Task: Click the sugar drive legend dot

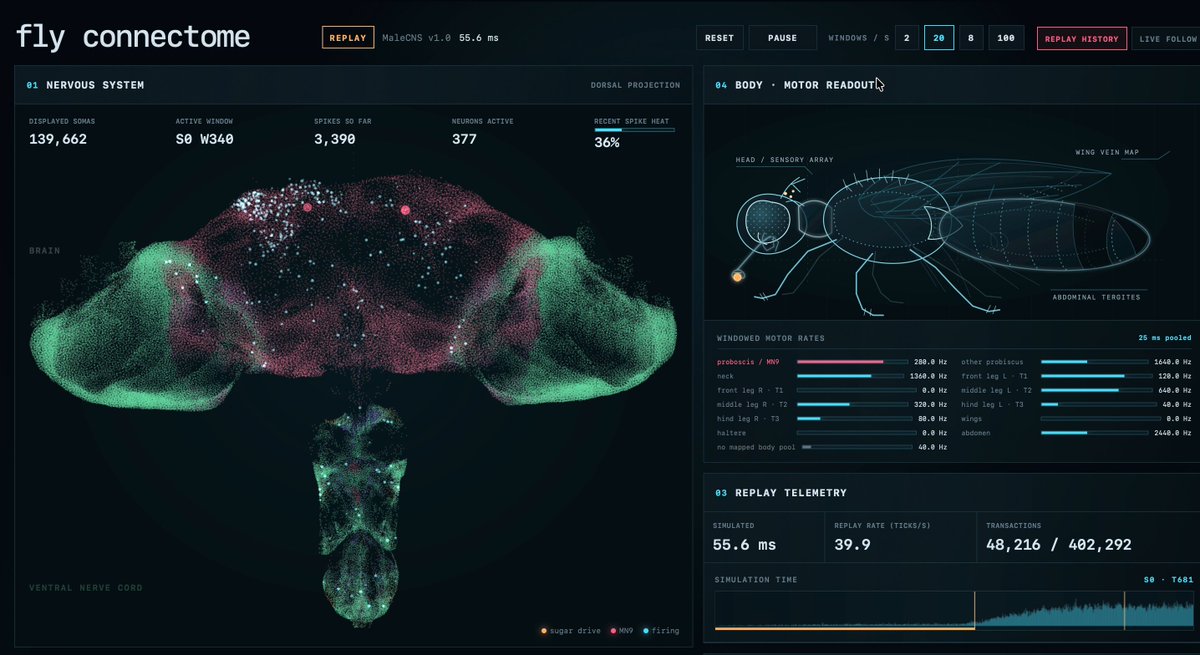Action: click(x=544, y=631)
